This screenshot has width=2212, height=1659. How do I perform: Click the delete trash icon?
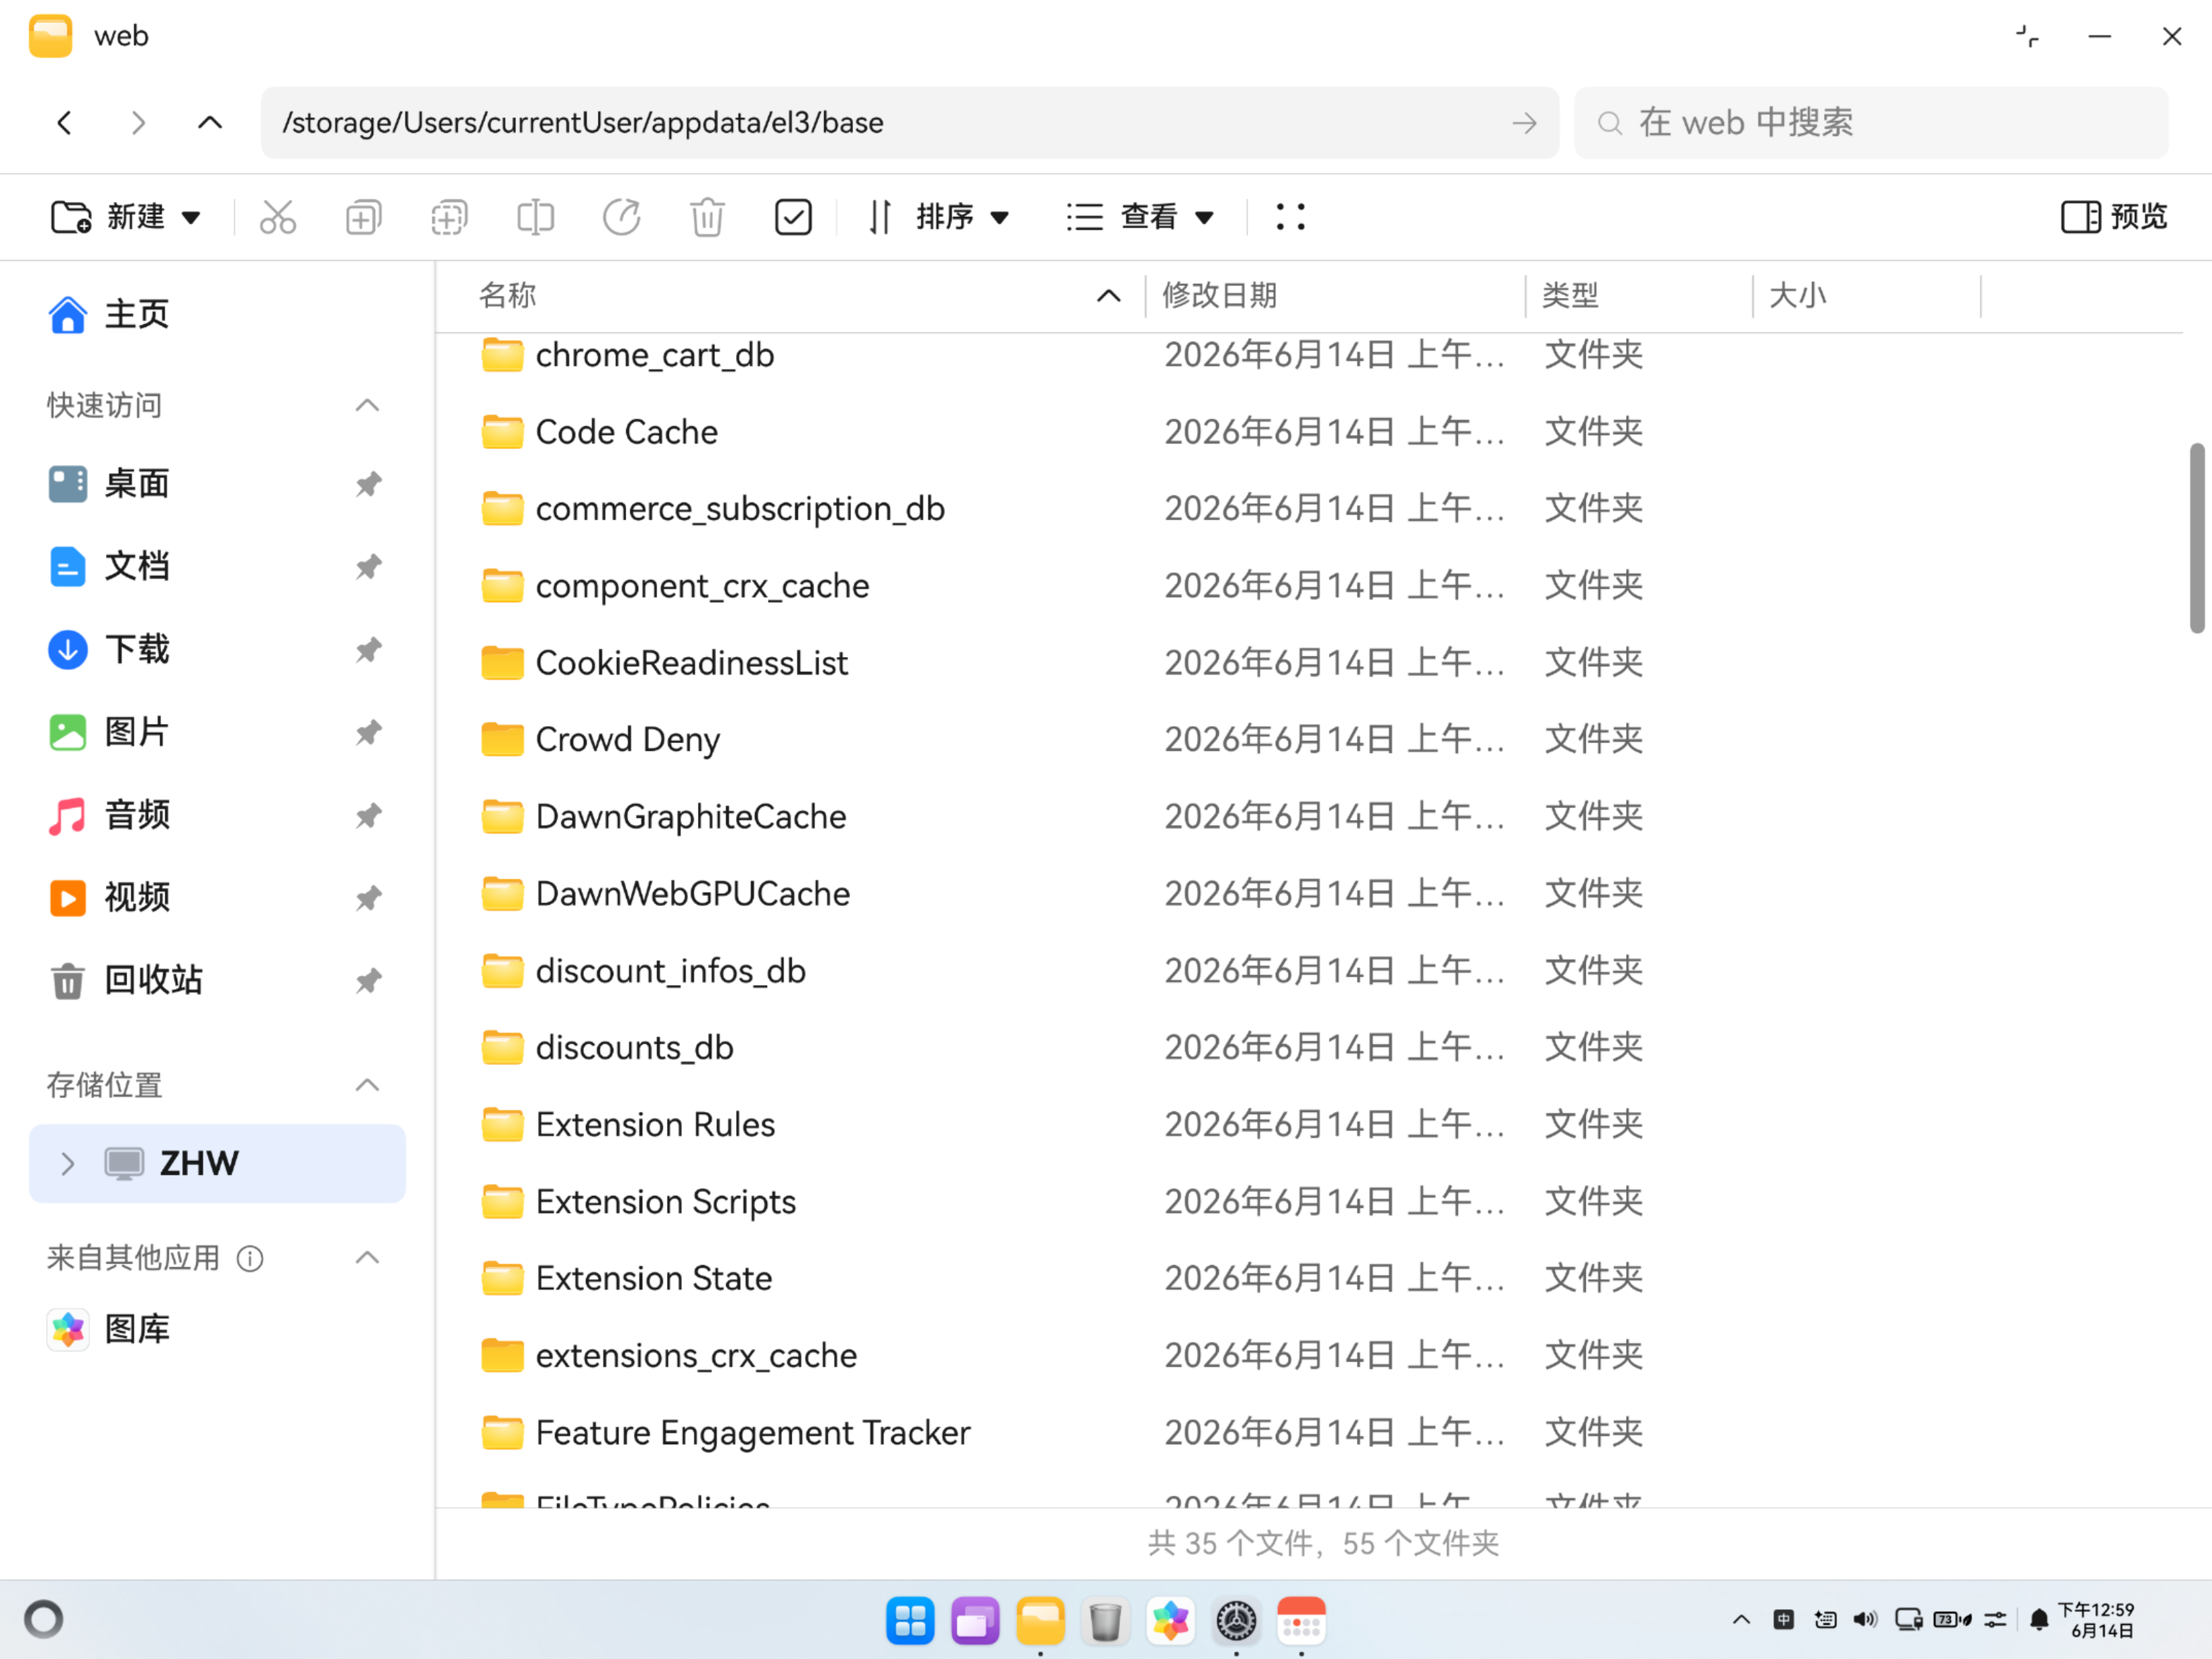coord(707,217)
